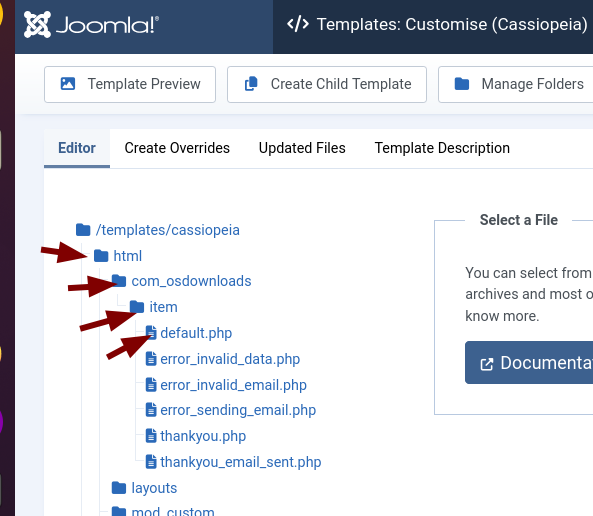Click the thankyou.php file icon
This screenshot has height=516, width=593.
[x=151, y=436]
